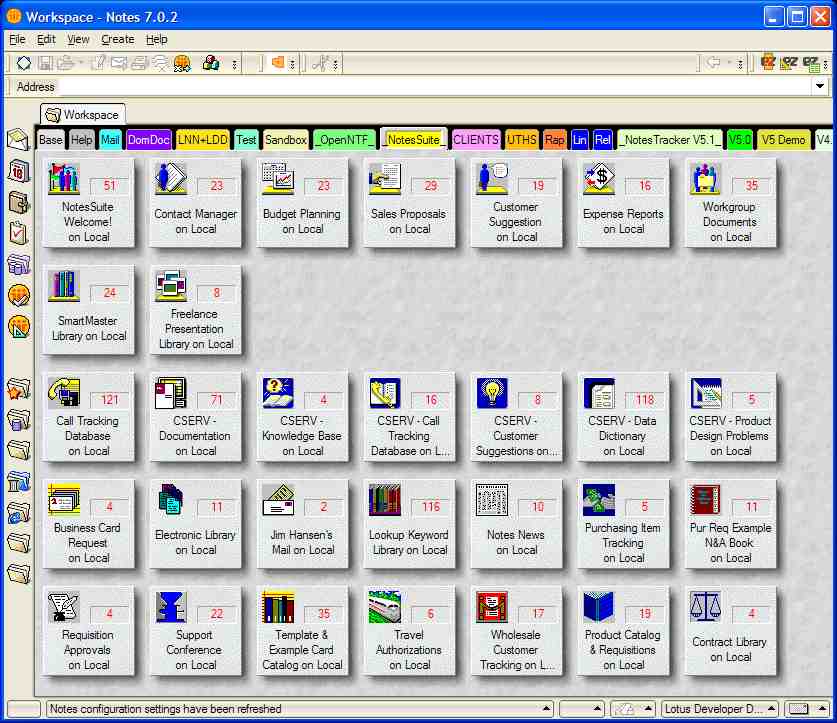
Task: Open the Electronic Library database tile
Action: point(195,524)
